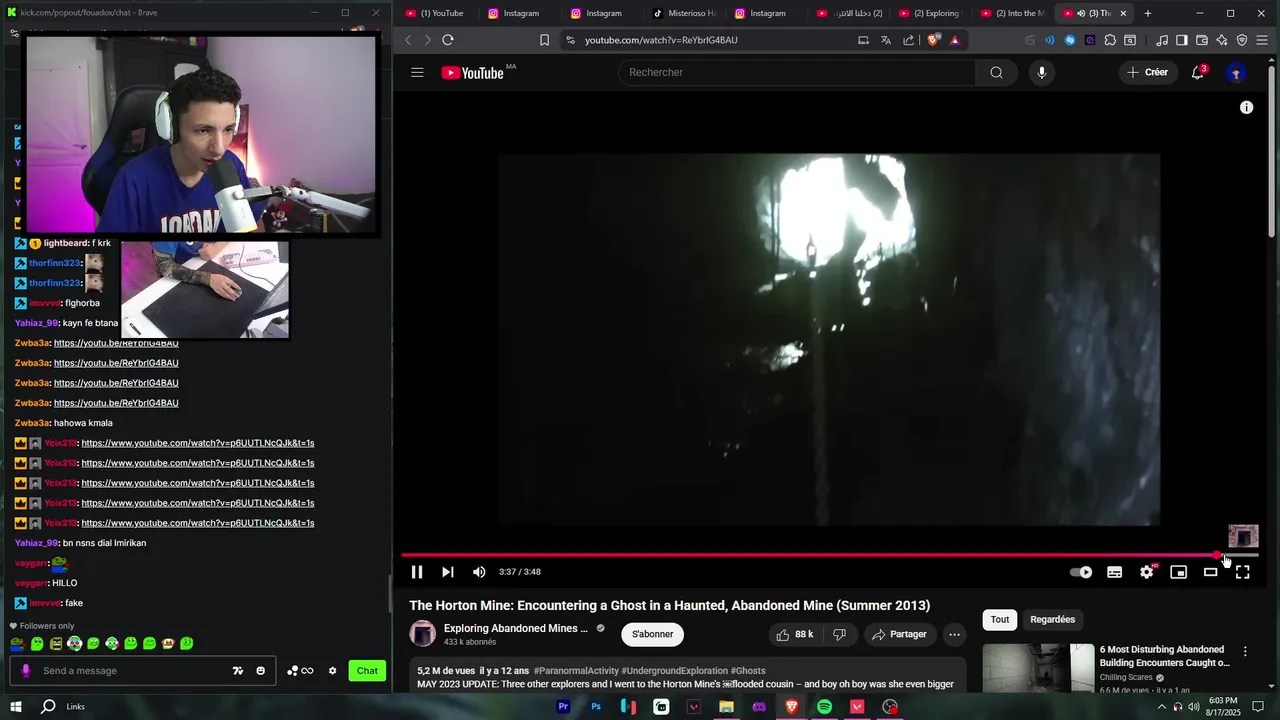Open the 6 Most Disturbing video thumbnail

1038,667
